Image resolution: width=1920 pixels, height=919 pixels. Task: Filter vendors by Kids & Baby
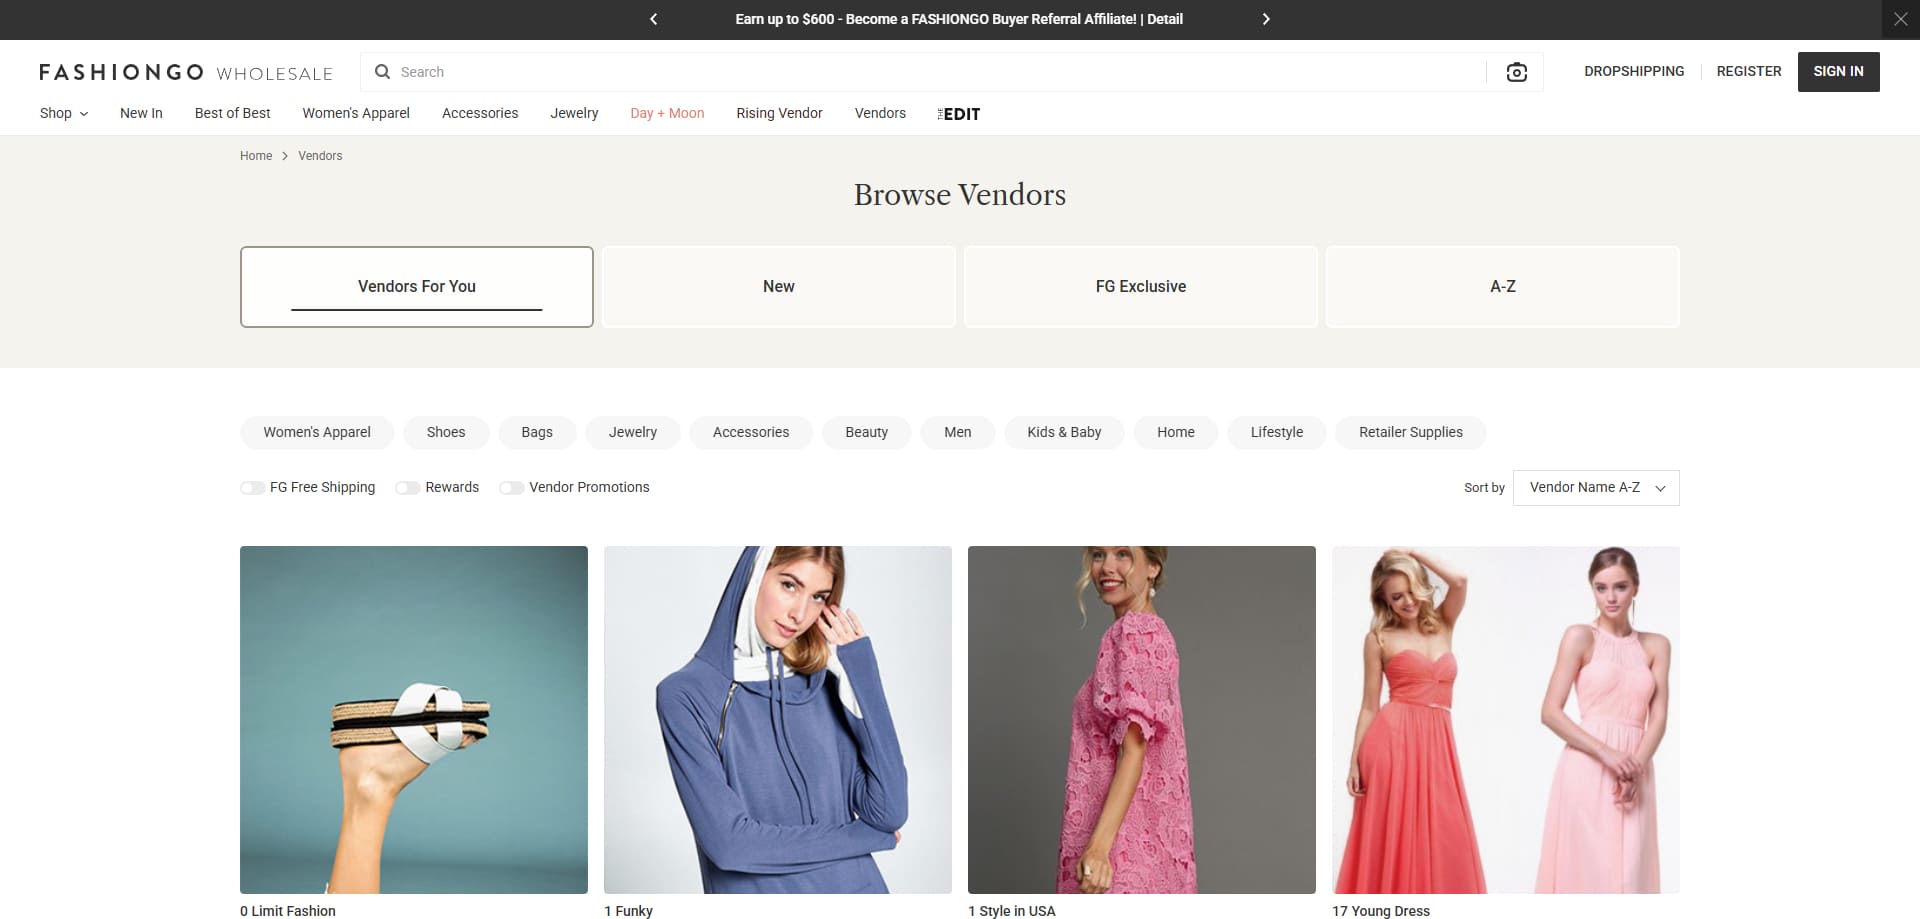point(1064,432)
